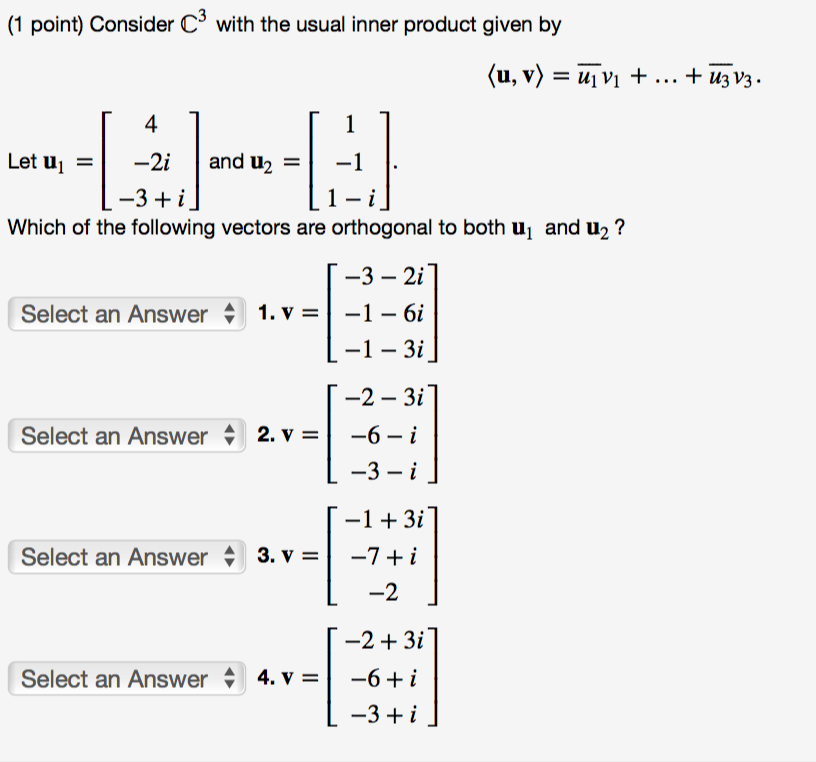Click the u1 vector matrix
The image size is (816, 762).
coord(150,160)
